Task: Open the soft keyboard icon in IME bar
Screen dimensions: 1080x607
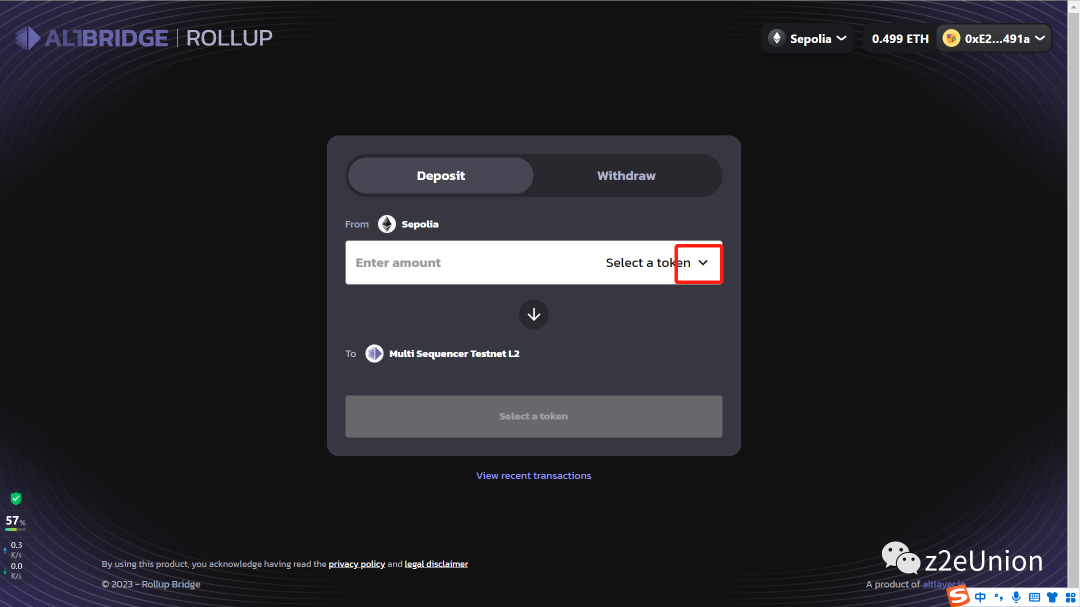Action: [1034, 597]
